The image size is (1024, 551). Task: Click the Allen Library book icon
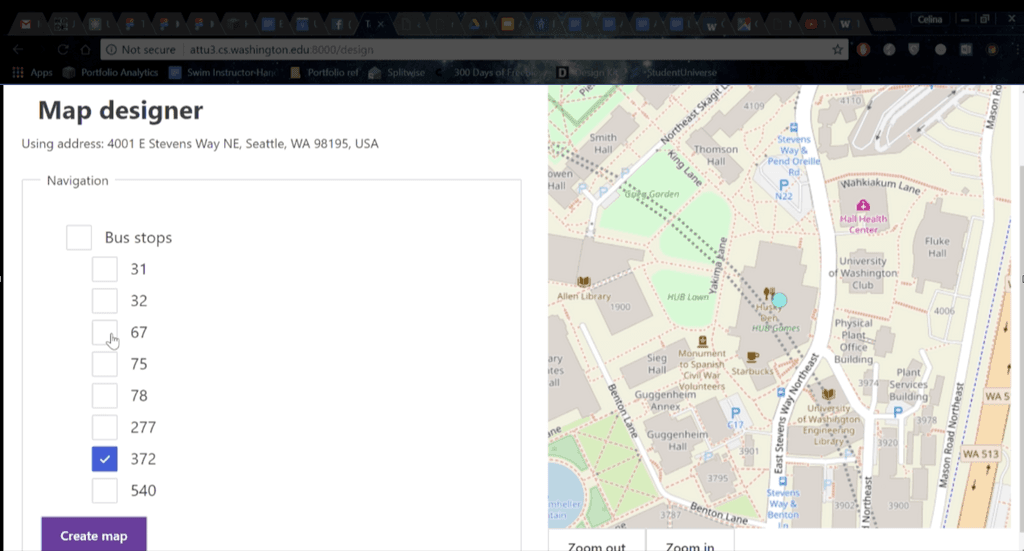[x=583, y=281]
